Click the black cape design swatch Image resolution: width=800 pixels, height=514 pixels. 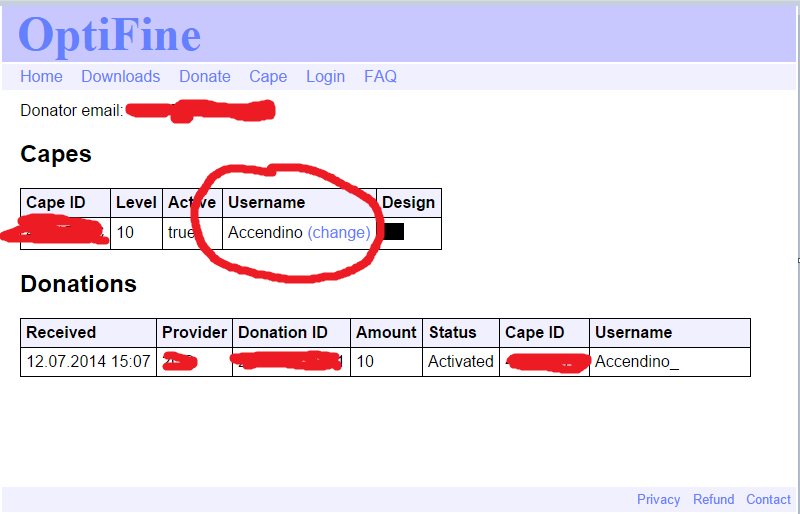(x=393, y=232)
